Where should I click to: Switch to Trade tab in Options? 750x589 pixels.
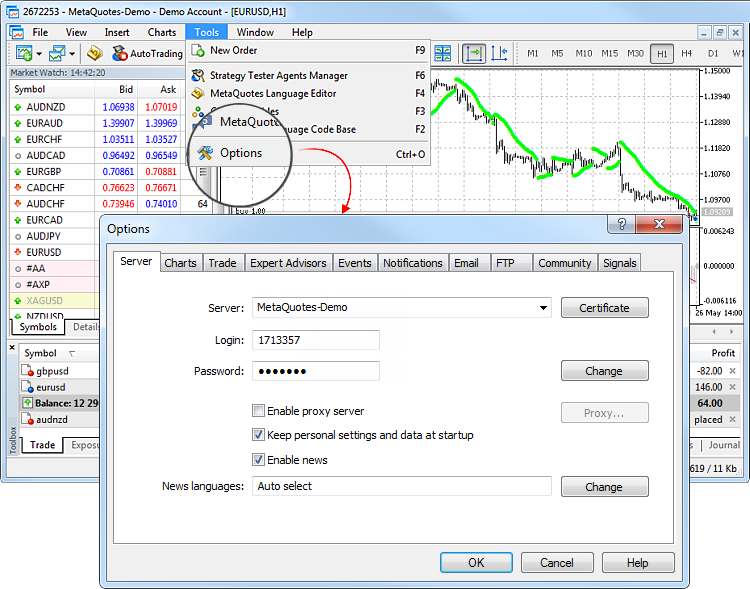pos(222,263)
